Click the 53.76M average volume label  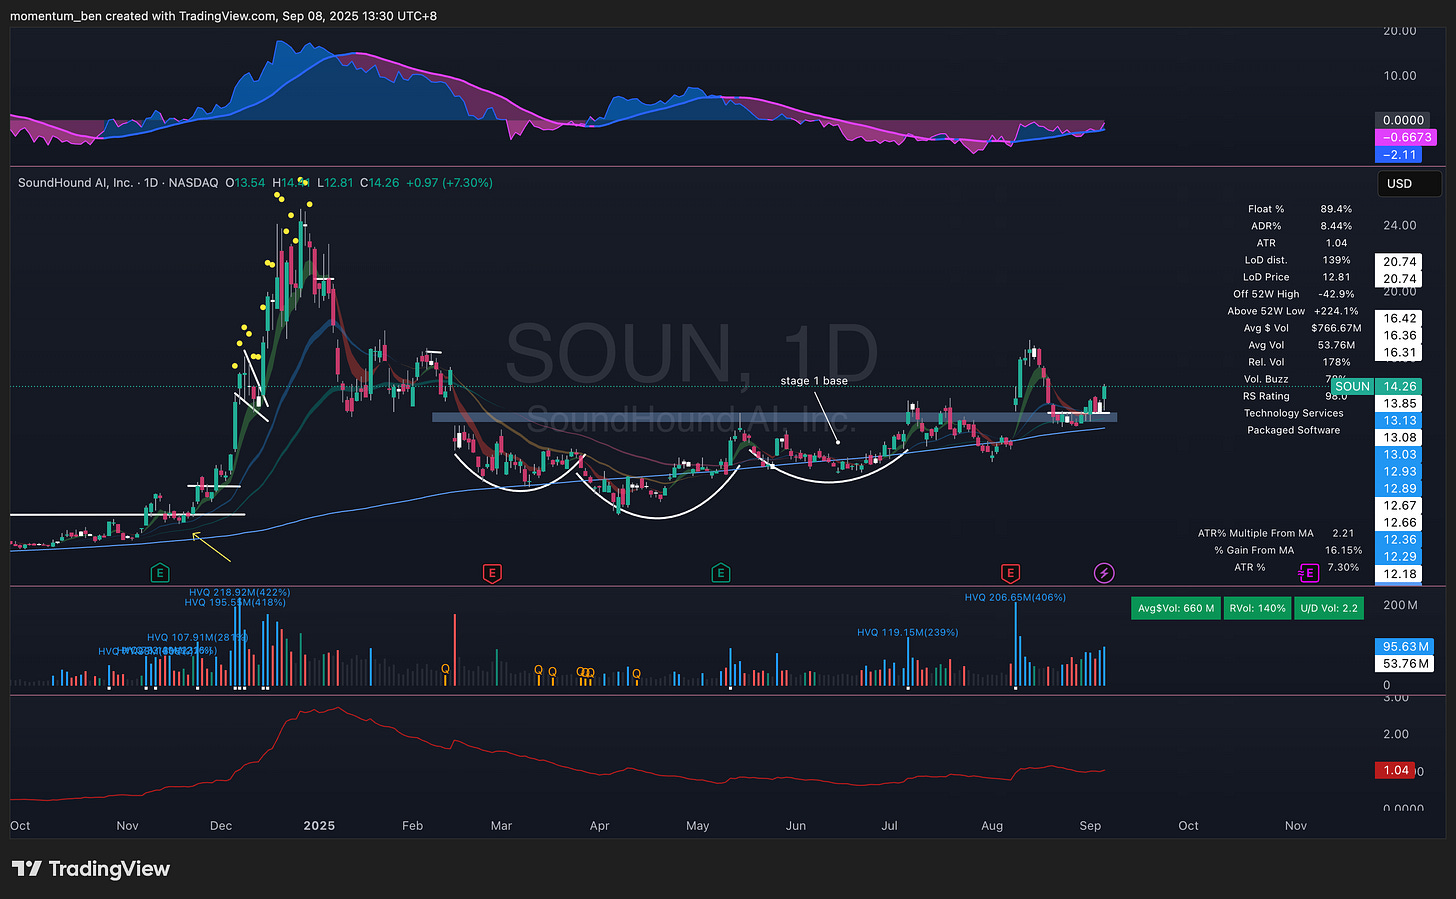(1406, 663)
